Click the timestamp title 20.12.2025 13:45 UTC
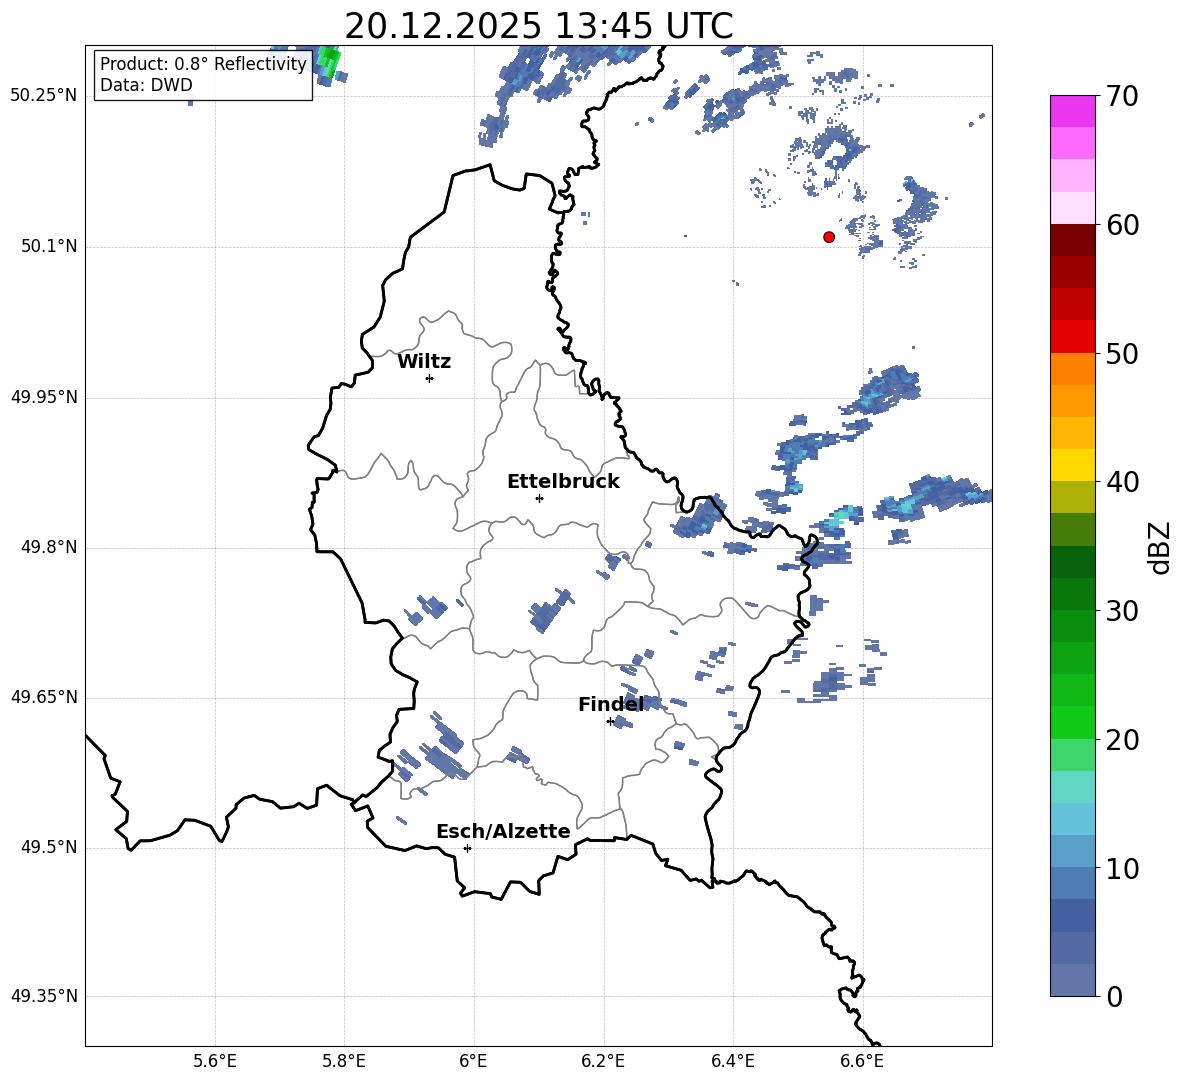The image size is (1184, 1081). pyautogui.click(x=538, y=25)
